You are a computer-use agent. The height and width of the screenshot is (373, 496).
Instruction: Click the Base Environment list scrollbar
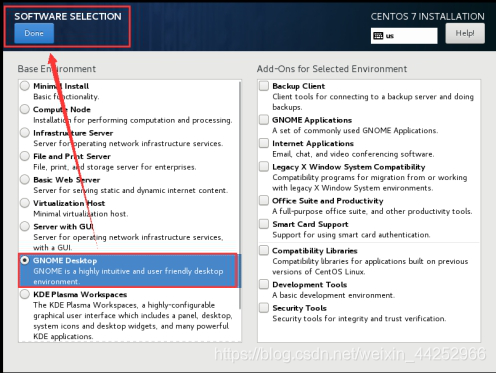(240, 195)
